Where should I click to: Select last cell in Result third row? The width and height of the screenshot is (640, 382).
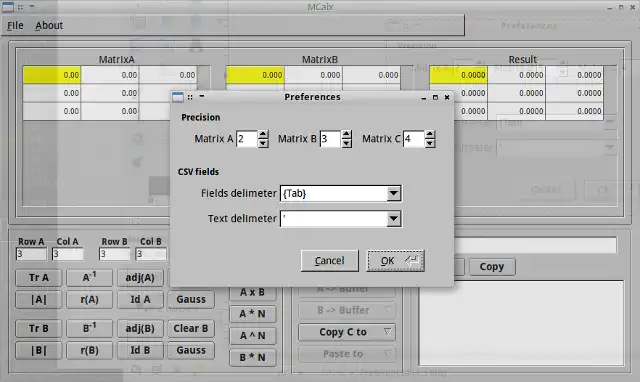click(574, 111)
